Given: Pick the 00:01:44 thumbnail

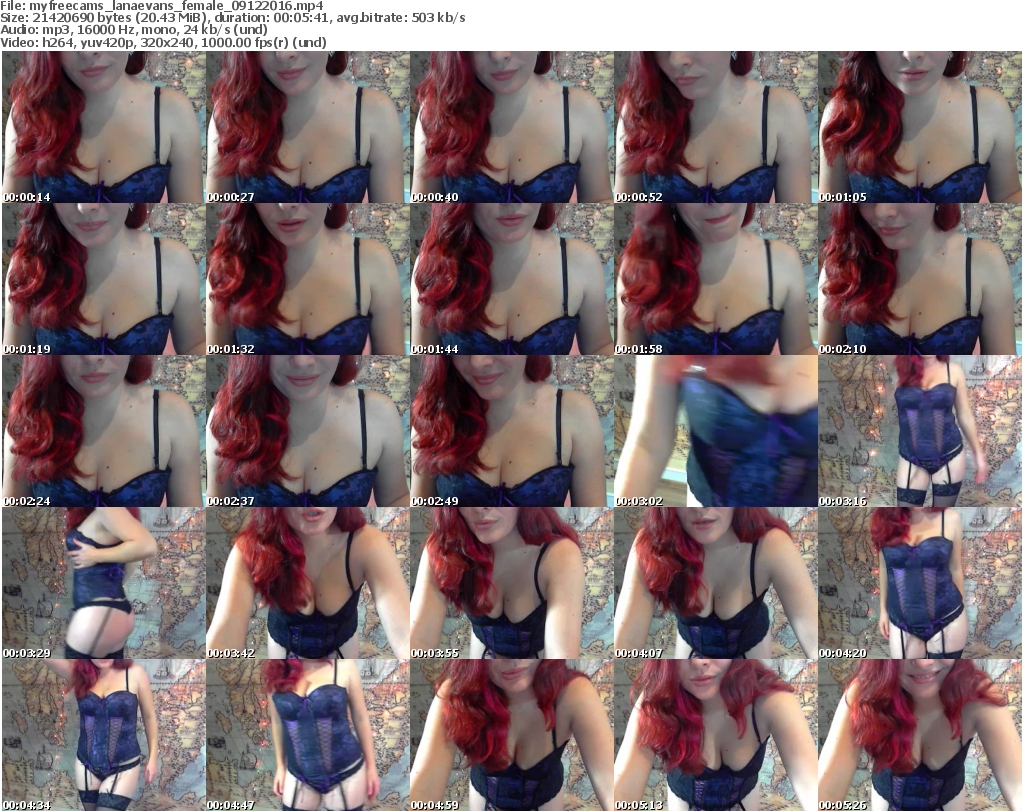Looking at the screenshot, I should tap(511, 279).
